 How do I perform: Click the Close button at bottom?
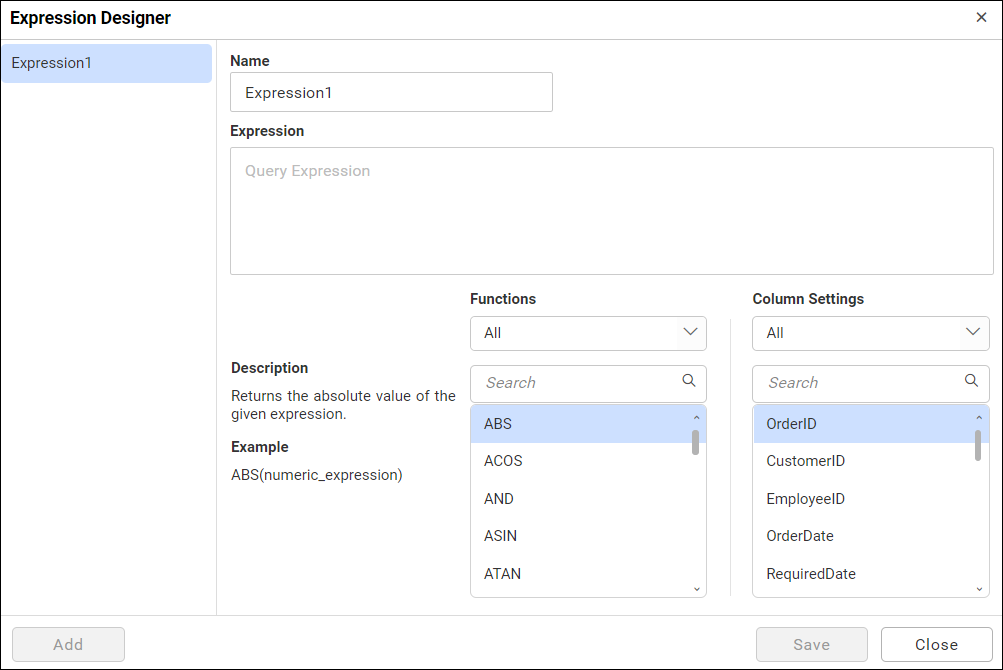point(936,645)
